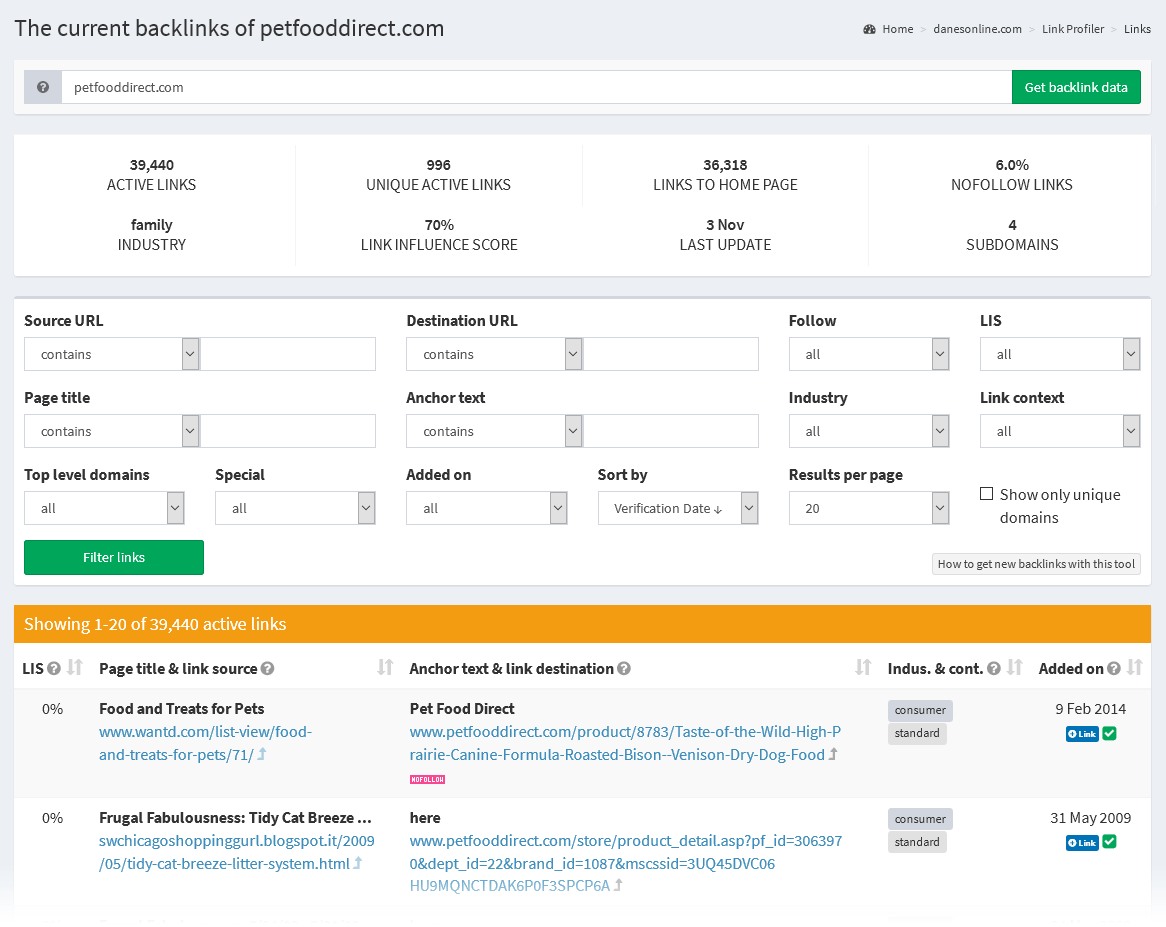Click the help icon beside the URL input
Viewport: 1166px width, 927px height.
click(x=41, y=87)
